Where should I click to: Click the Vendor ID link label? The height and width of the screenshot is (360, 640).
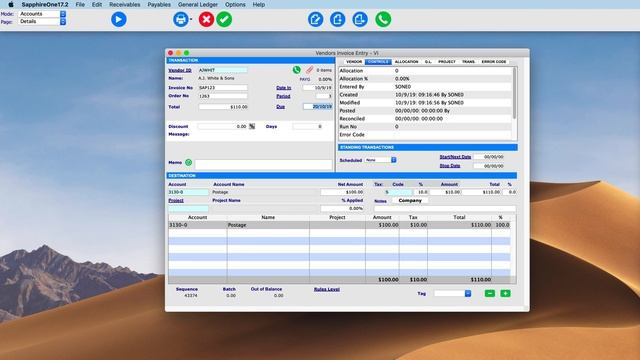point(180,70)
